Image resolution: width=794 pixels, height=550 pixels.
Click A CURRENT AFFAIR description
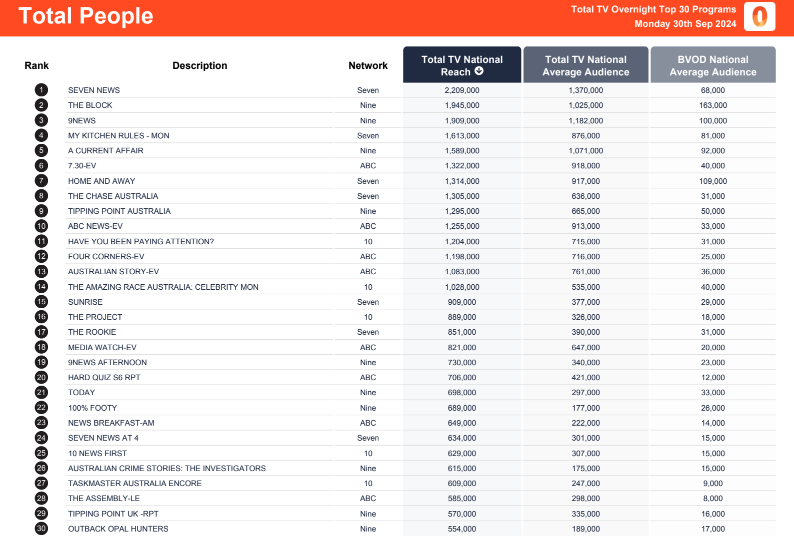[x=105, y=150]
